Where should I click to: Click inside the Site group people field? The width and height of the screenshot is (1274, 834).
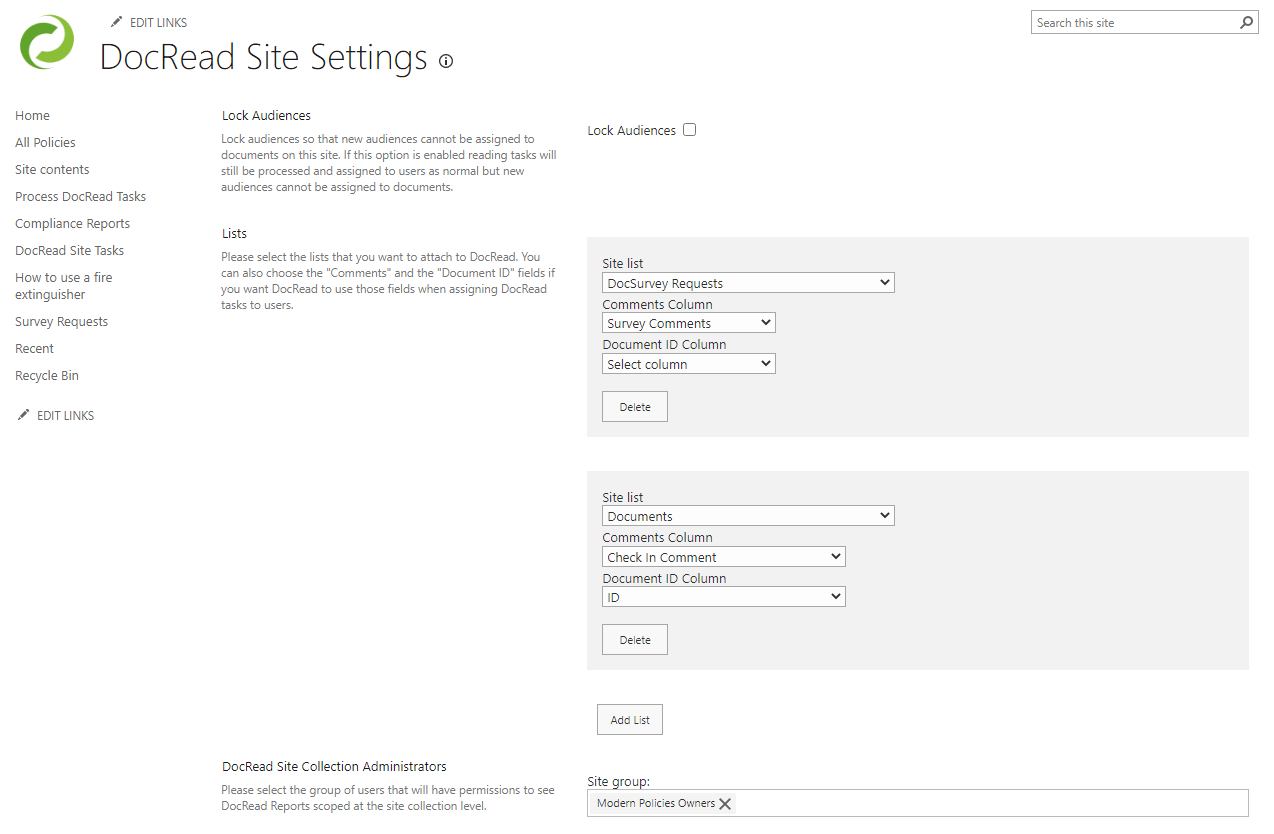click(x=917, y=803)
